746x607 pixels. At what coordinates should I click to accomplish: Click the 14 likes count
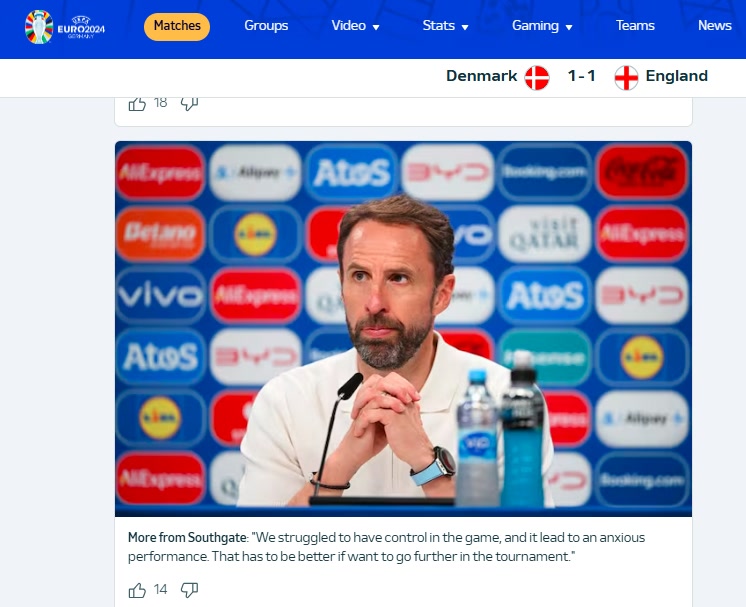(x=160, y=590)
